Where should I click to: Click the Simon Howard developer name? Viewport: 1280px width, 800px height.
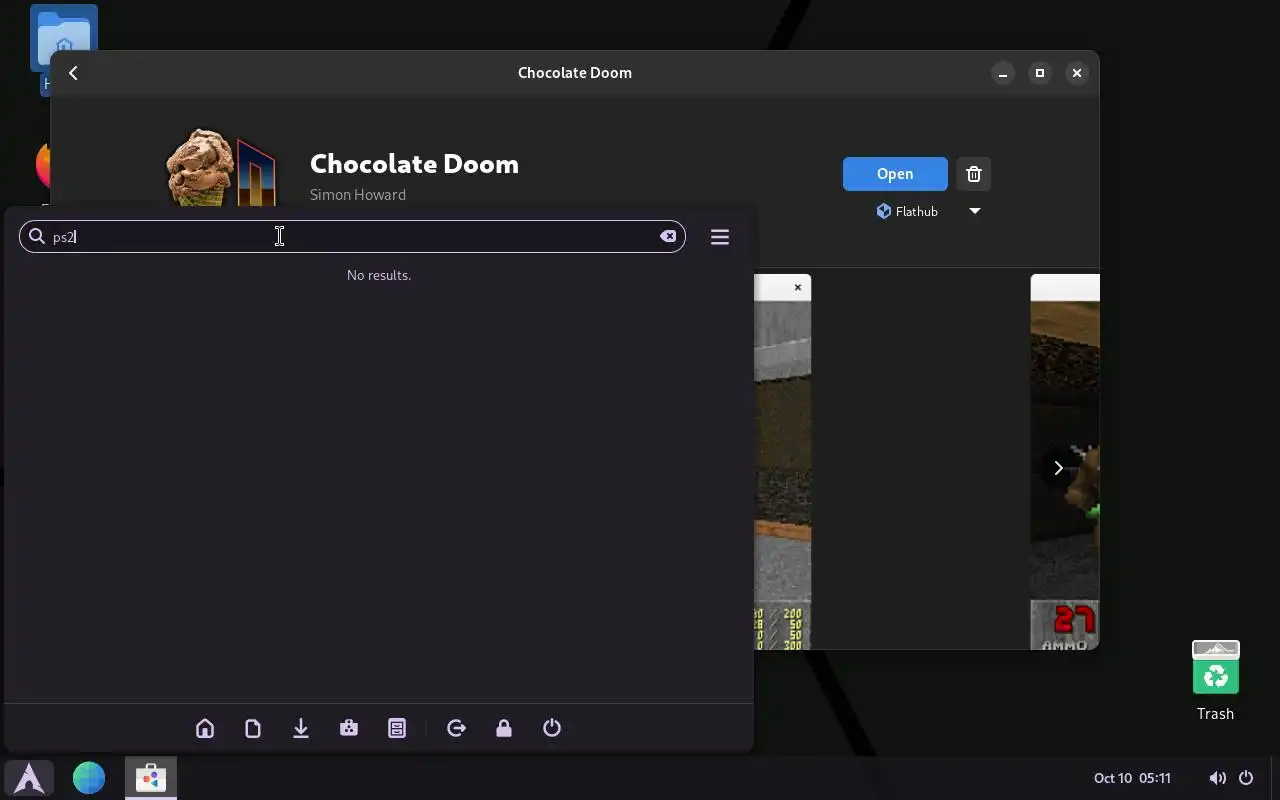[358, 194]
